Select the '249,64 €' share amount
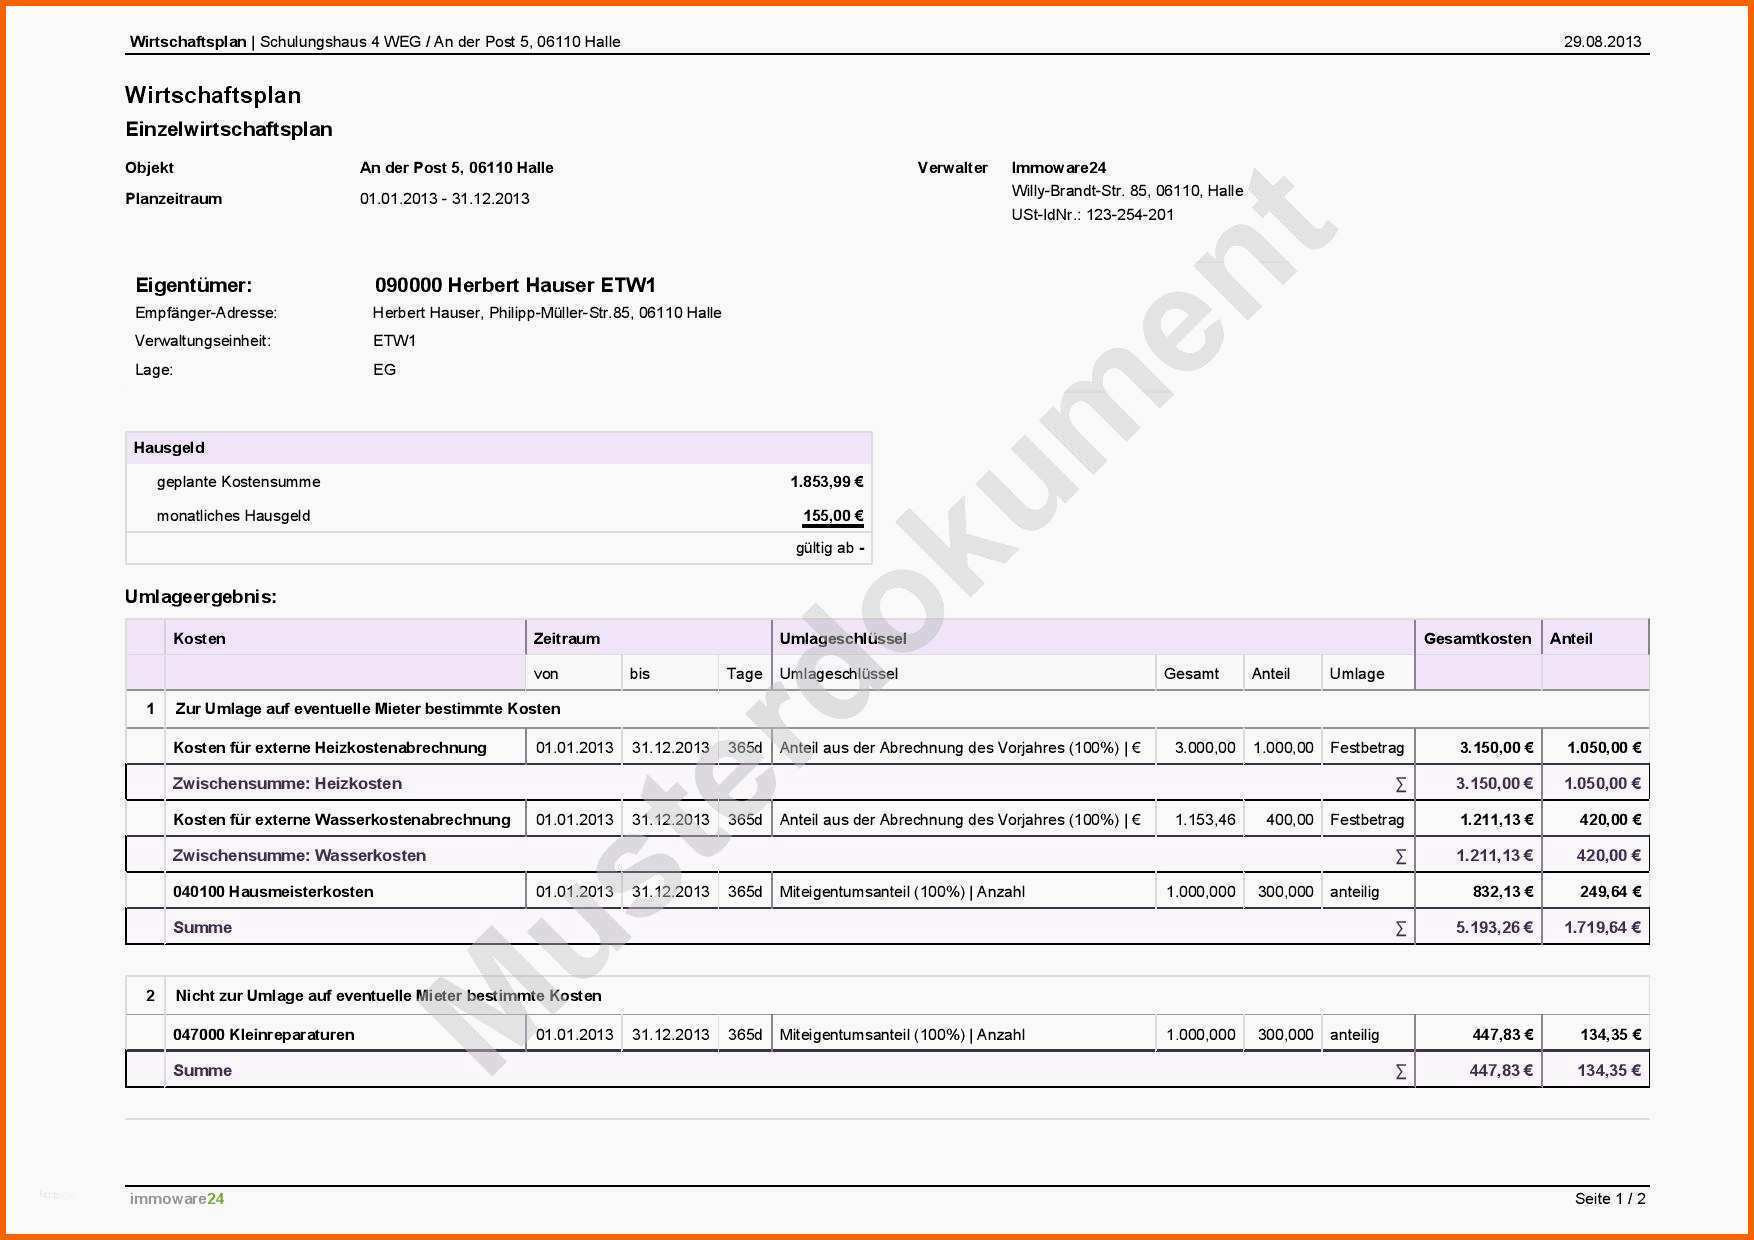This screenshot has width=1754, height=1240. click(1610, 891)
